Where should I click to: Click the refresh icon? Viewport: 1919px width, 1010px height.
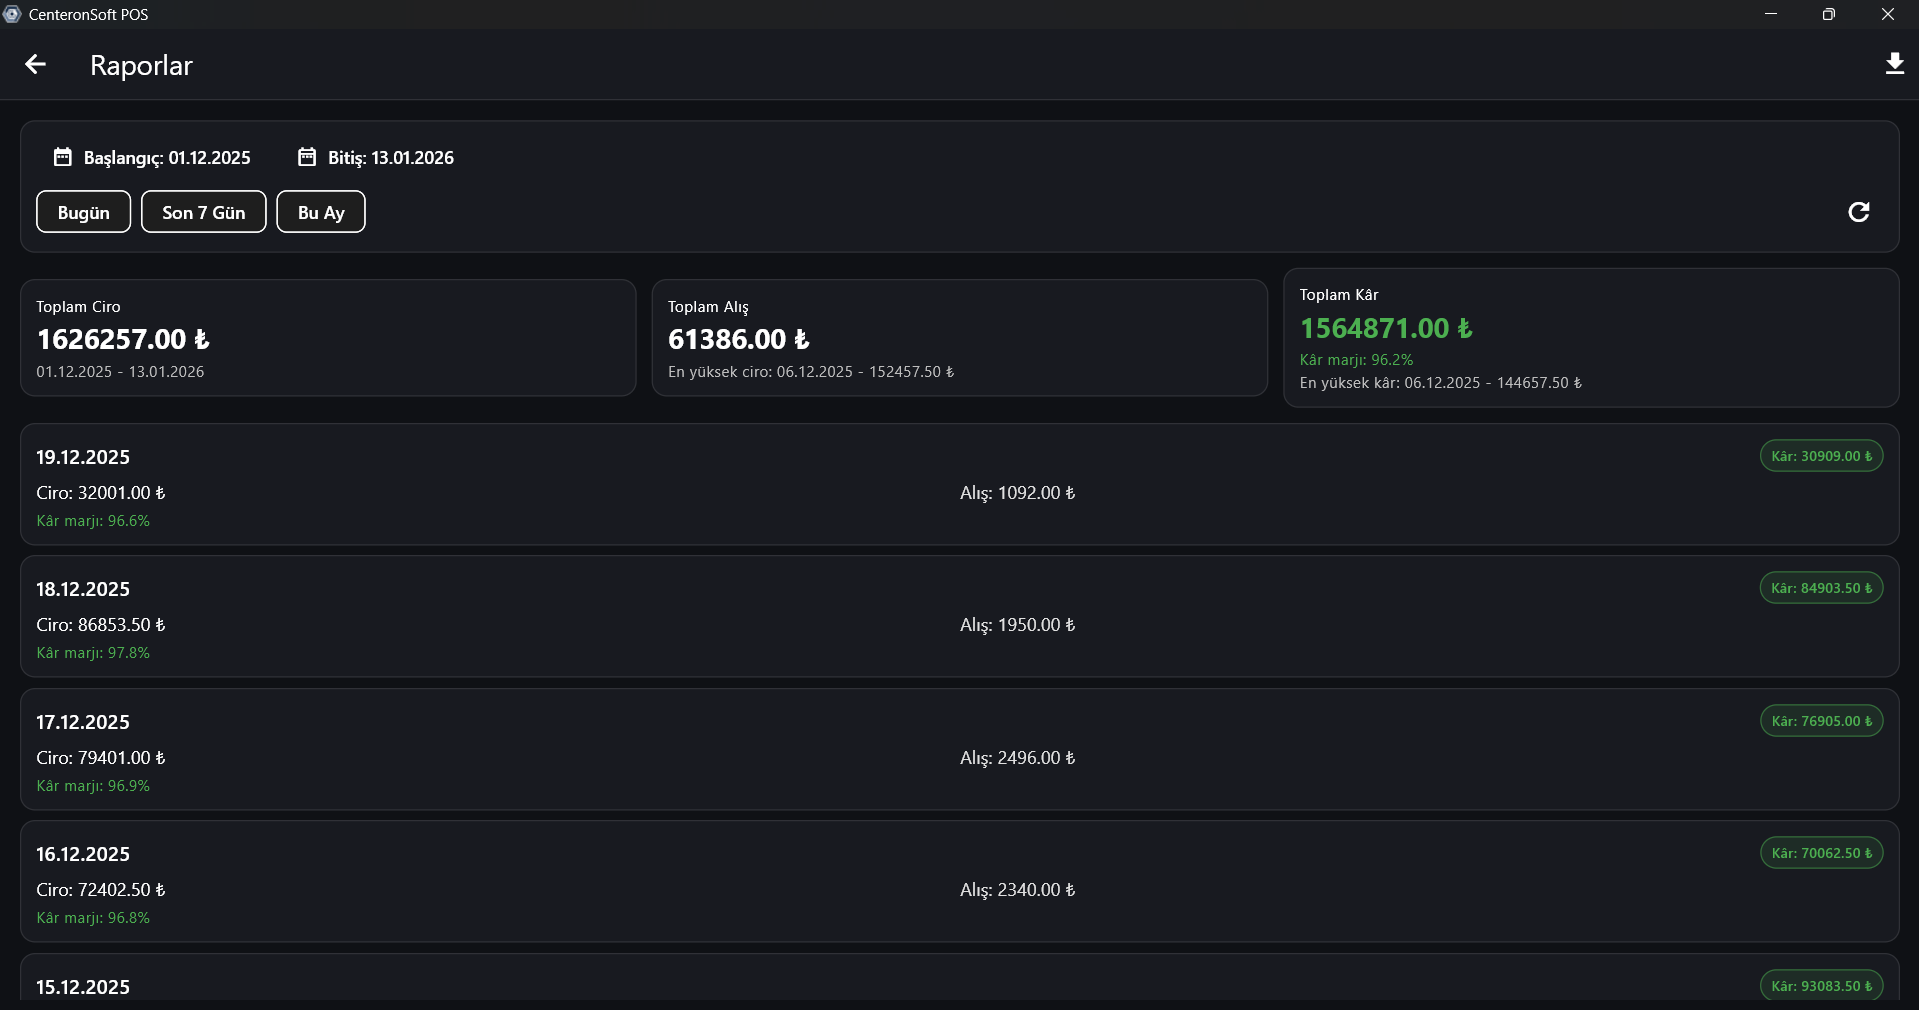click(x=1858, y=212)
